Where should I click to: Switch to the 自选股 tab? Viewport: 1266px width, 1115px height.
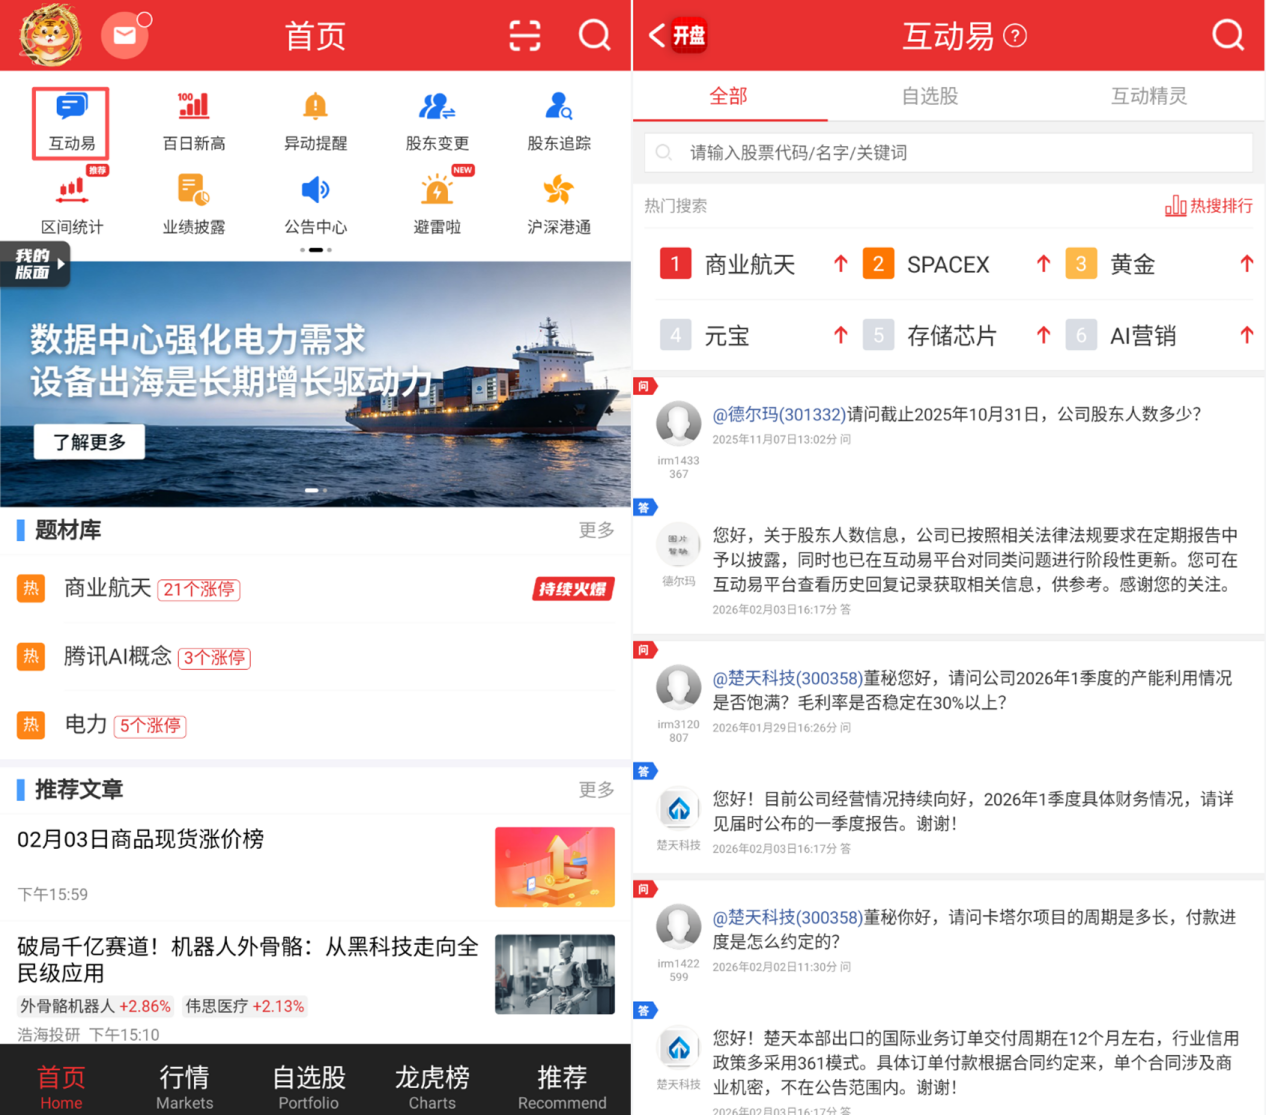click(929, 96)
